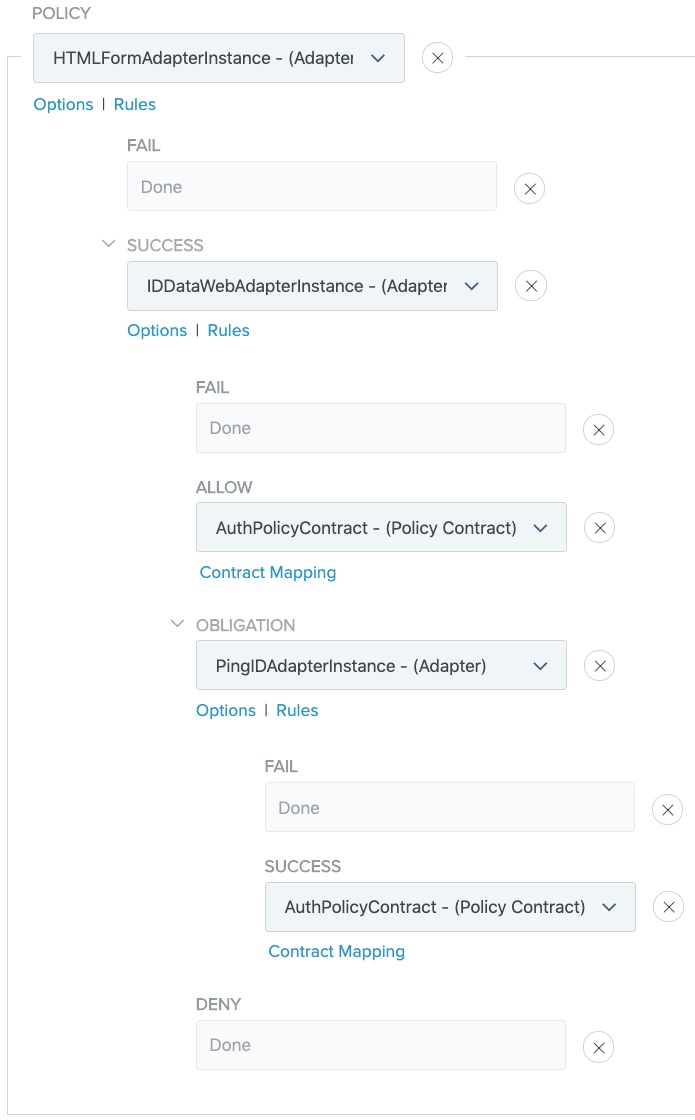The width and height of the screenshot is (695, 1120).
Task: Collapse the SUCCESS branch of HTMLFormAdapterInstance
Action: pos(109,244)
